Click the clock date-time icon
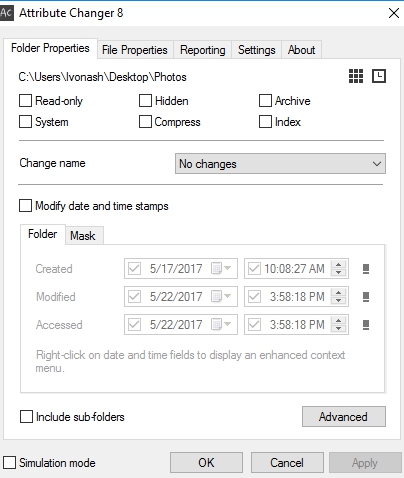Image resolution: width=404 pixels, height=478 pixels. (379, 76)
